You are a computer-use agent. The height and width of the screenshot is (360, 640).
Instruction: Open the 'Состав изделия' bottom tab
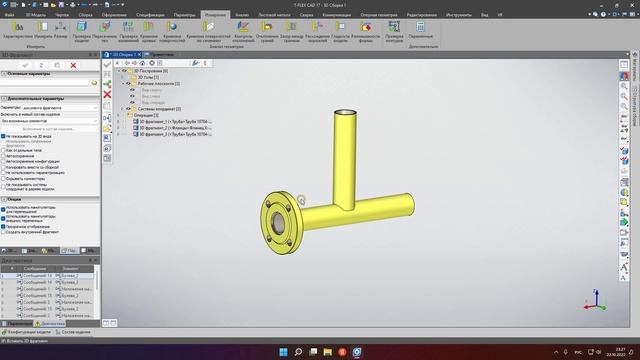coord(73,332)
